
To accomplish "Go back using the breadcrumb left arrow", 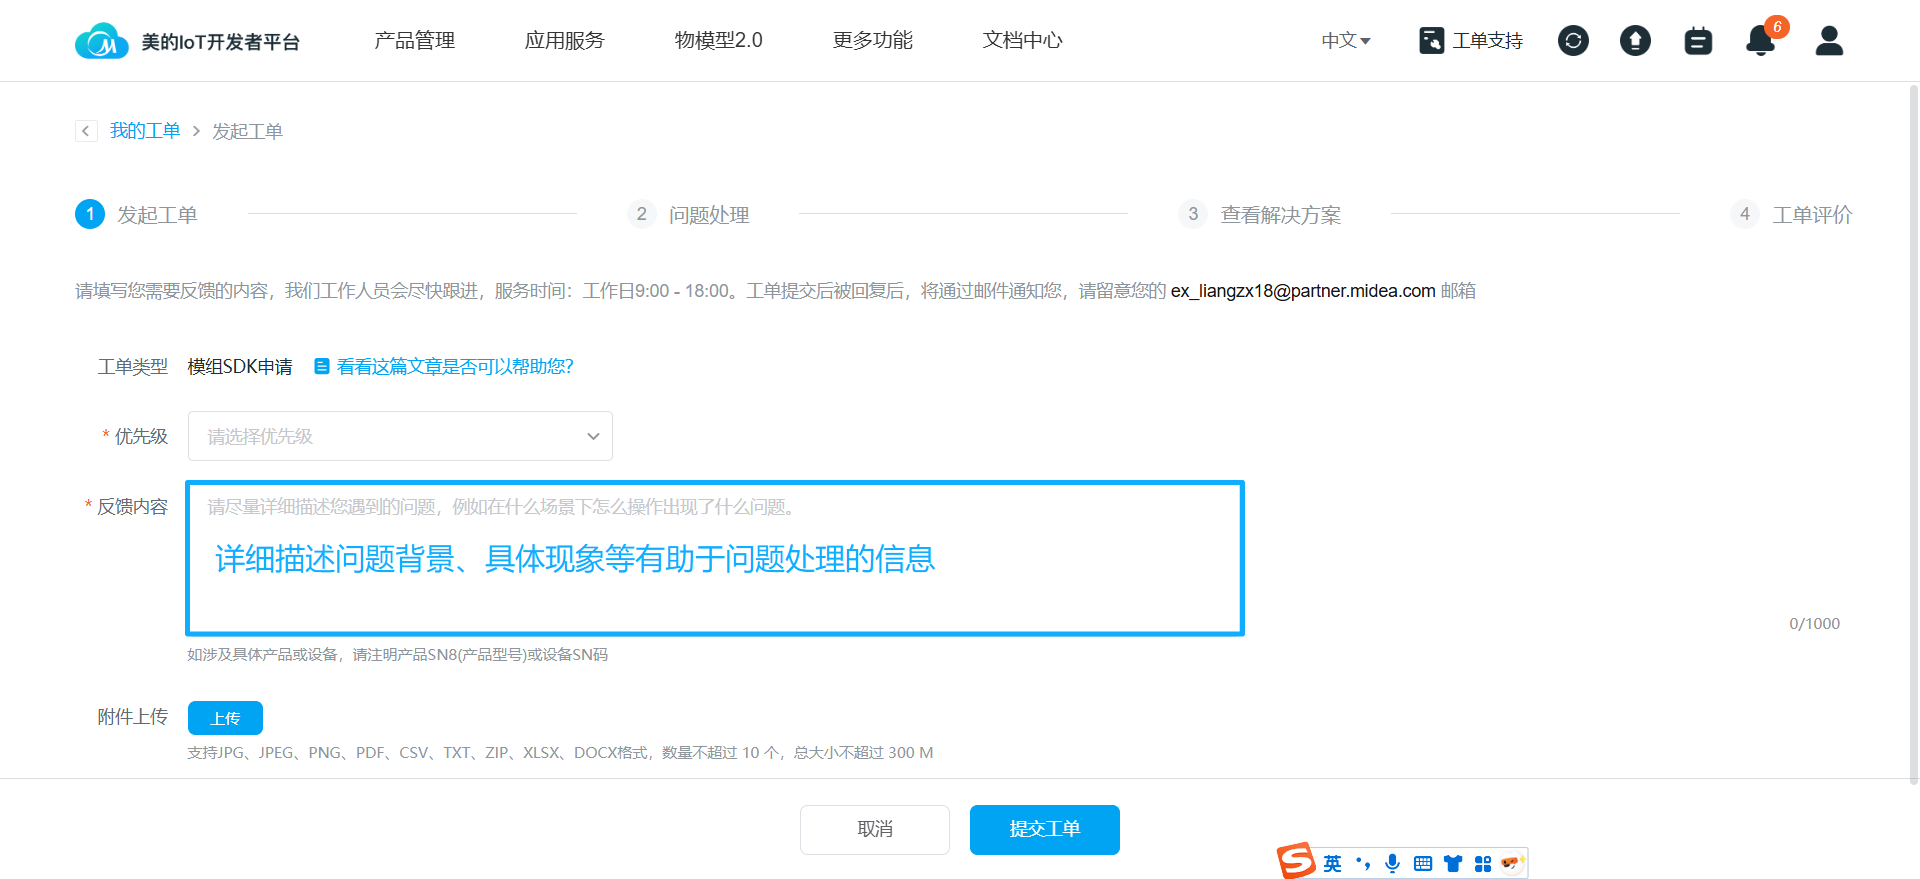I will tap(86, 131).
